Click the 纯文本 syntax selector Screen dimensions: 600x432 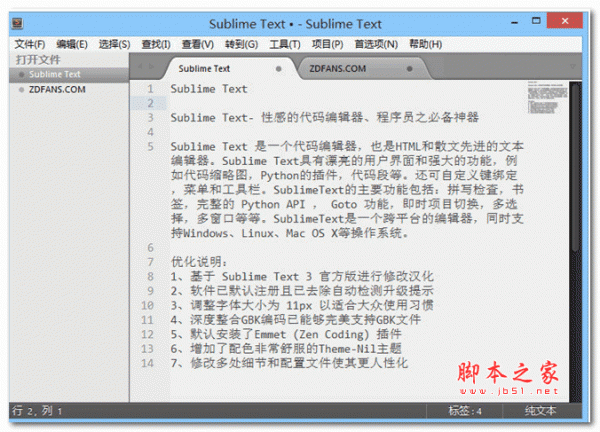pyautogui.click(x=540, y=411)
